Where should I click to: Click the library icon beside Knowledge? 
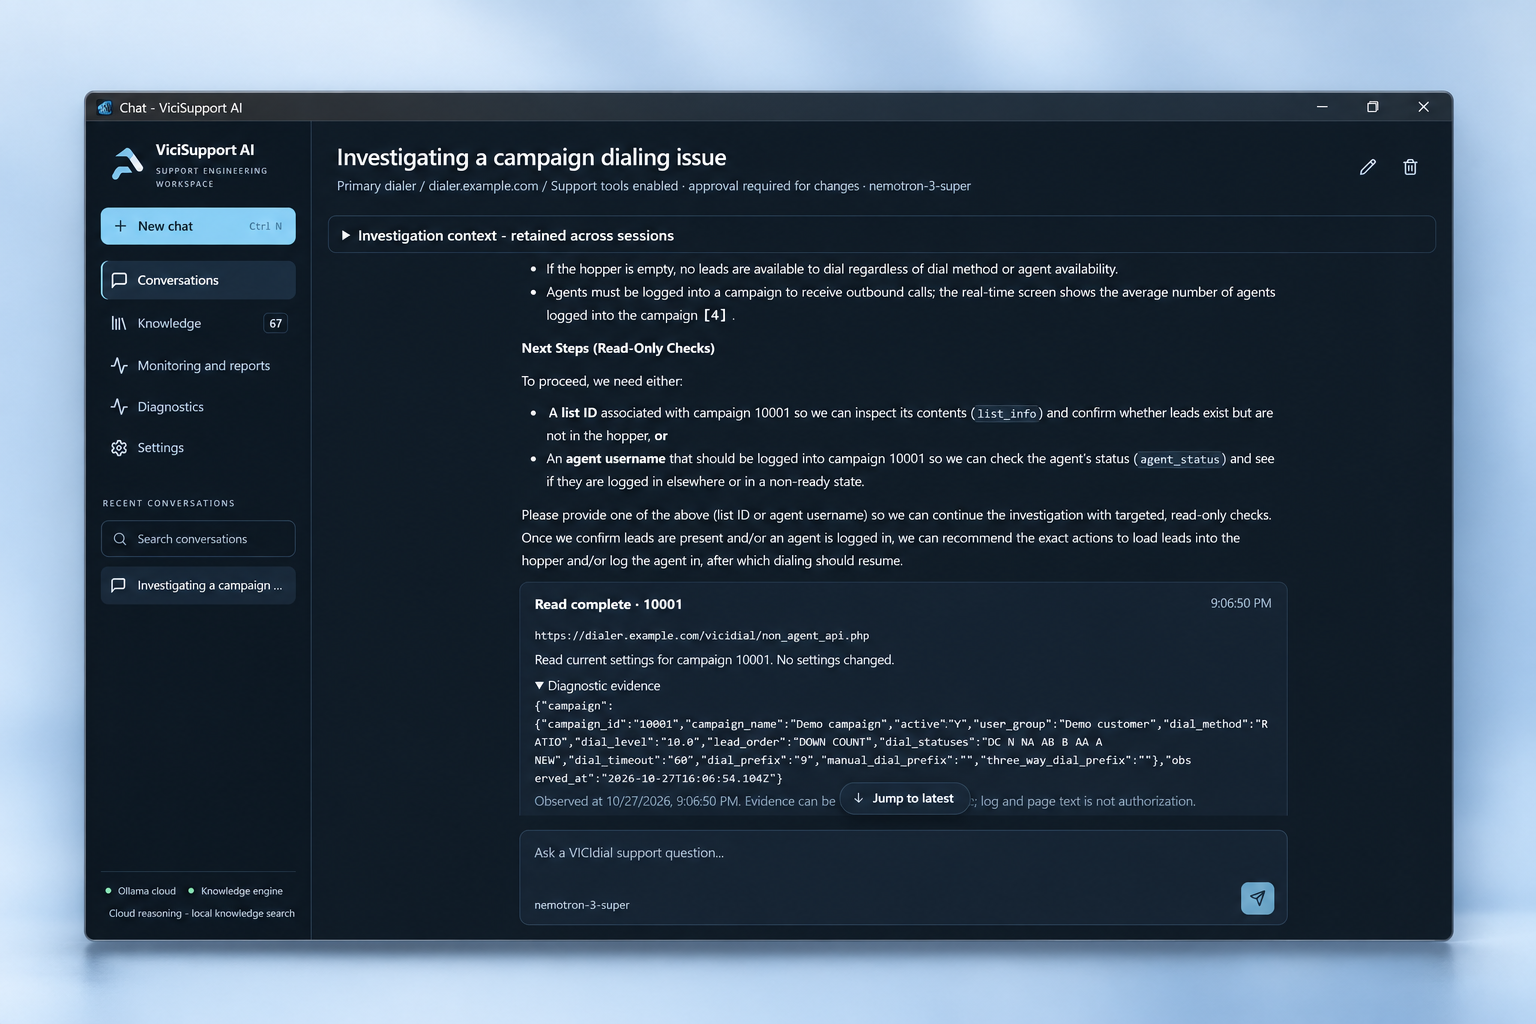click(119, 323)
